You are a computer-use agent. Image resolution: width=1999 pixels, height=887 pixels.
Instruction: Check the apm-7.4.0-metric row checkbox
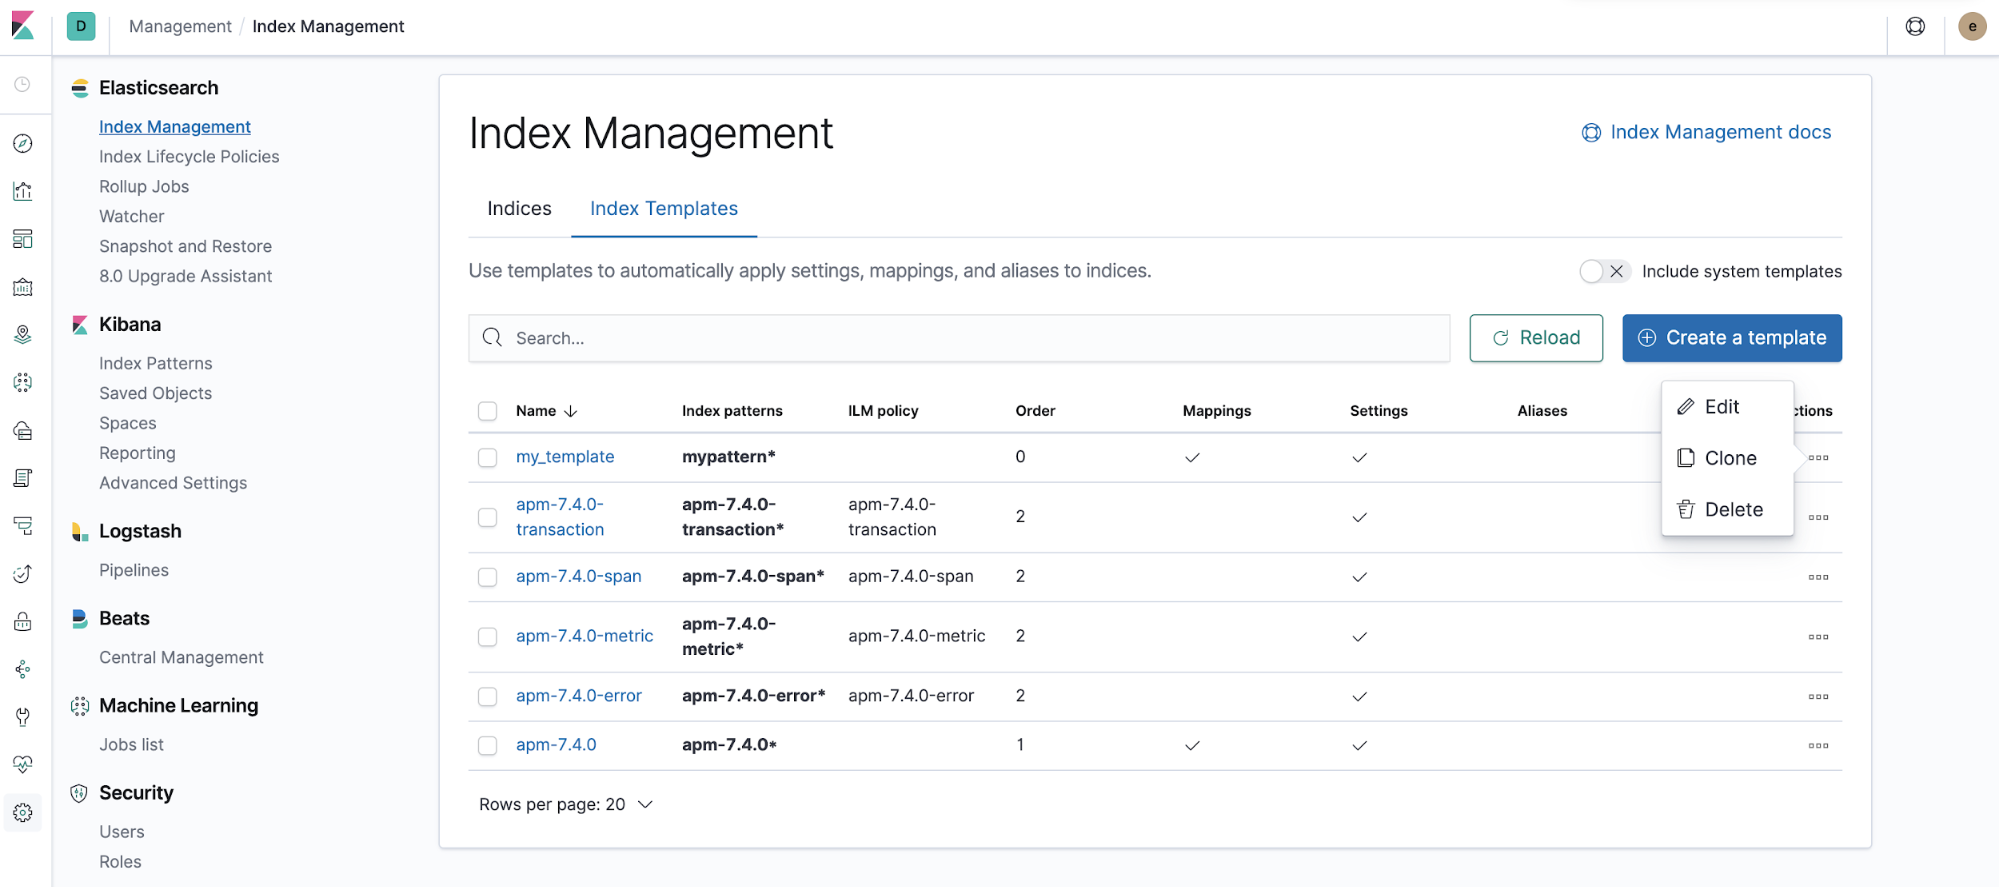tap(487, 637)
